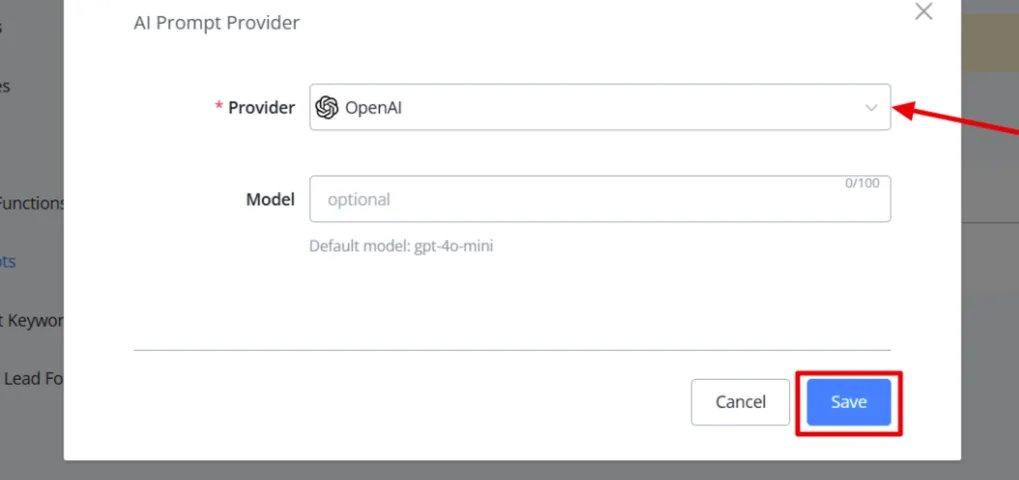Click the Provider field label
The height and width of the screenshot is (480, 1019).
pos(261,108)
